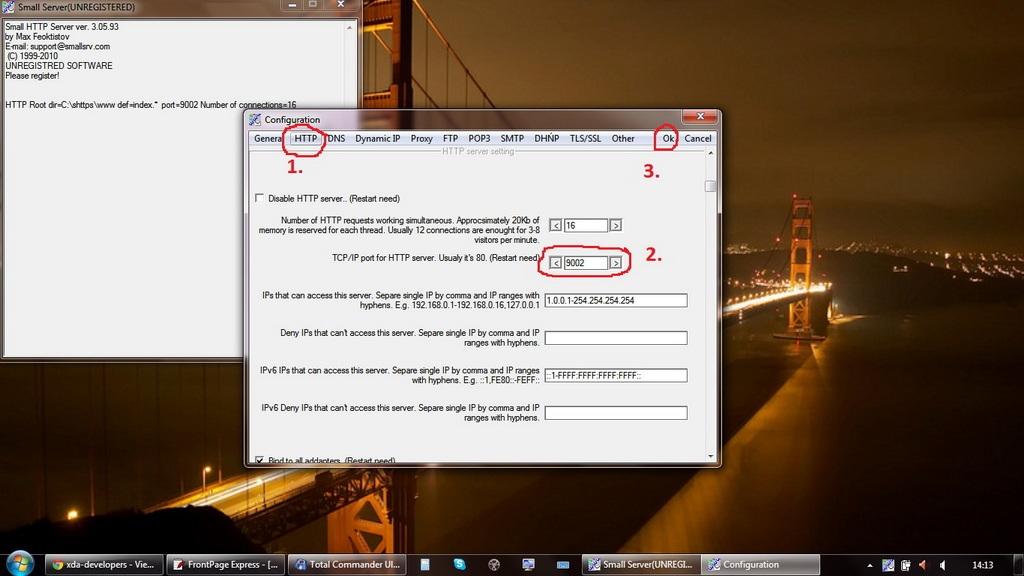This screenshot has height=576, width=1024.
Task: Maximize the Small Server window
Action: tap(313, 5)
